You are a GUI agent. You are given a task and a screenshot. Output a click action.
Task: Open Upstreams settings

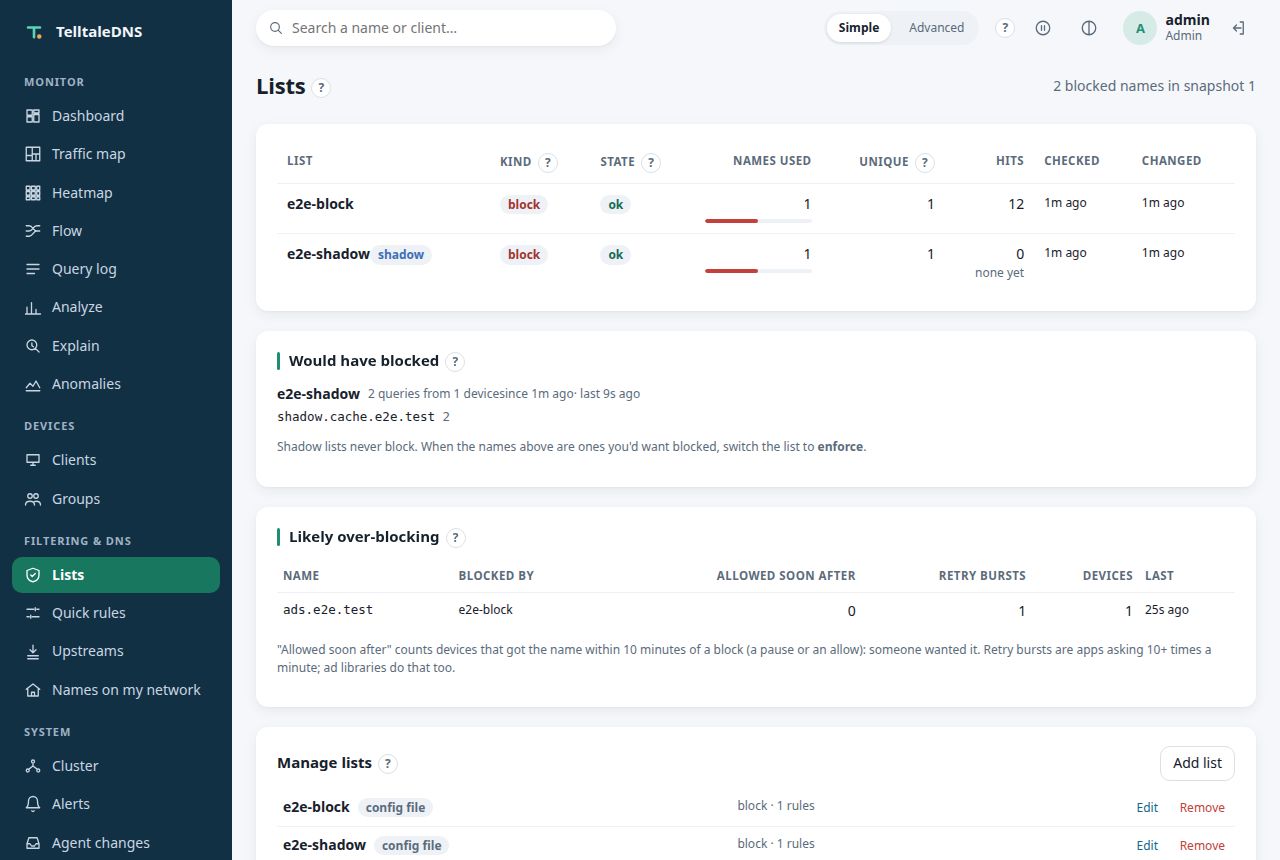pyautogui.click(x=116, y=651)
